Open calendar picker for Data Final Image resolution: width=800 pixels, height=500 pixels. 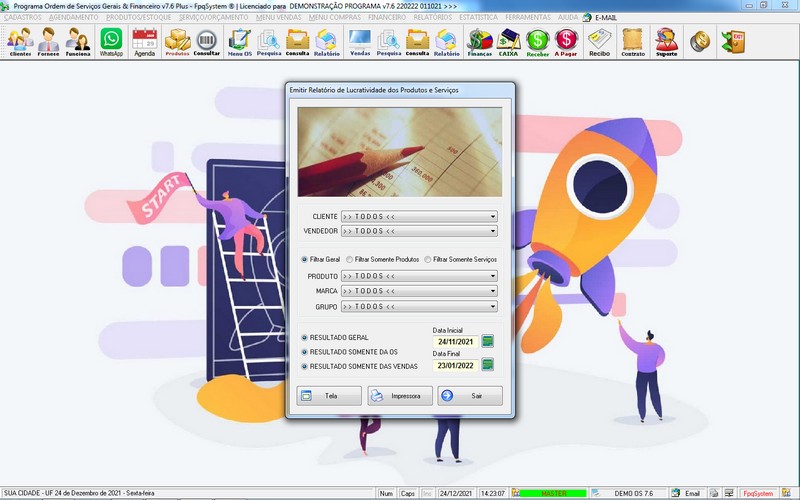(x=488, y=366)
